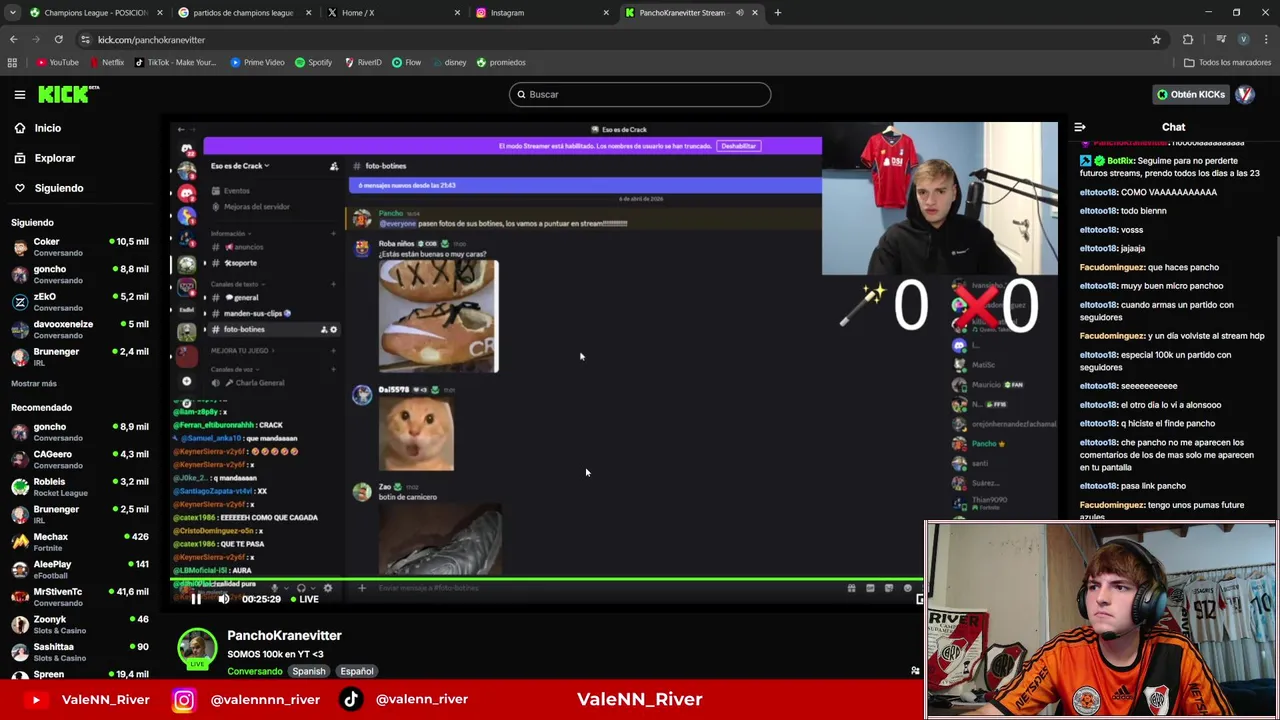Open user profile avatar menu
1280x720 pixels.
pyautogui.click(x=1245, y=94)
